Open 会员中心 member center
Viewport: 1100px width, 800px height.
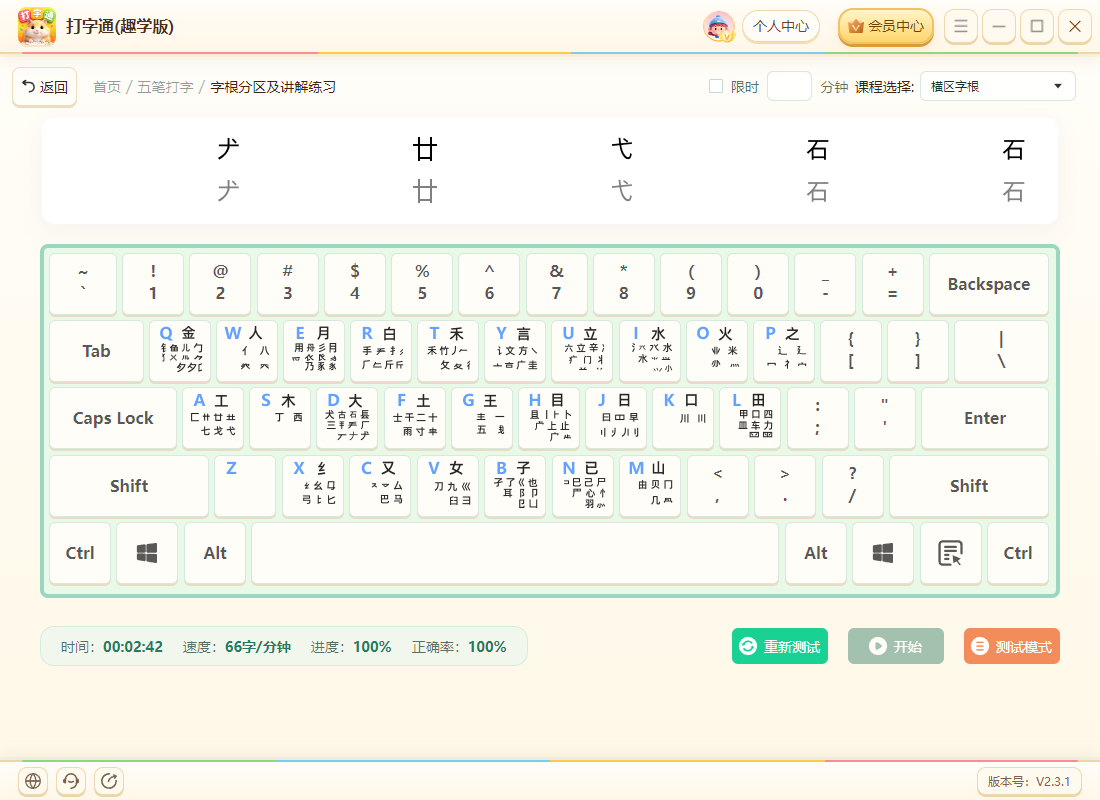(x=886, y=27)
